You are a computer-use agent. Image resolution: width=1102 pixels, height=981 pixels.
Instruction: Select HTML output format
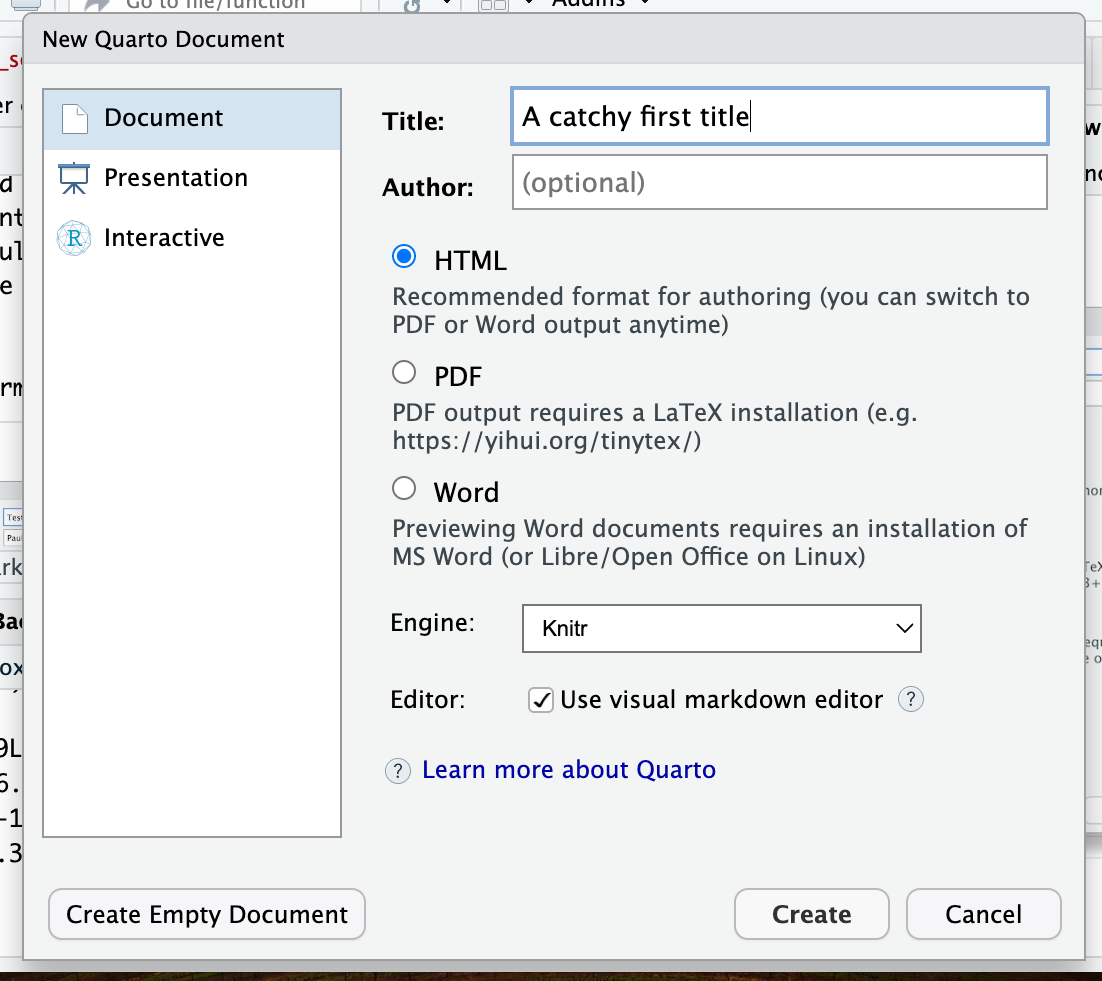404,257
